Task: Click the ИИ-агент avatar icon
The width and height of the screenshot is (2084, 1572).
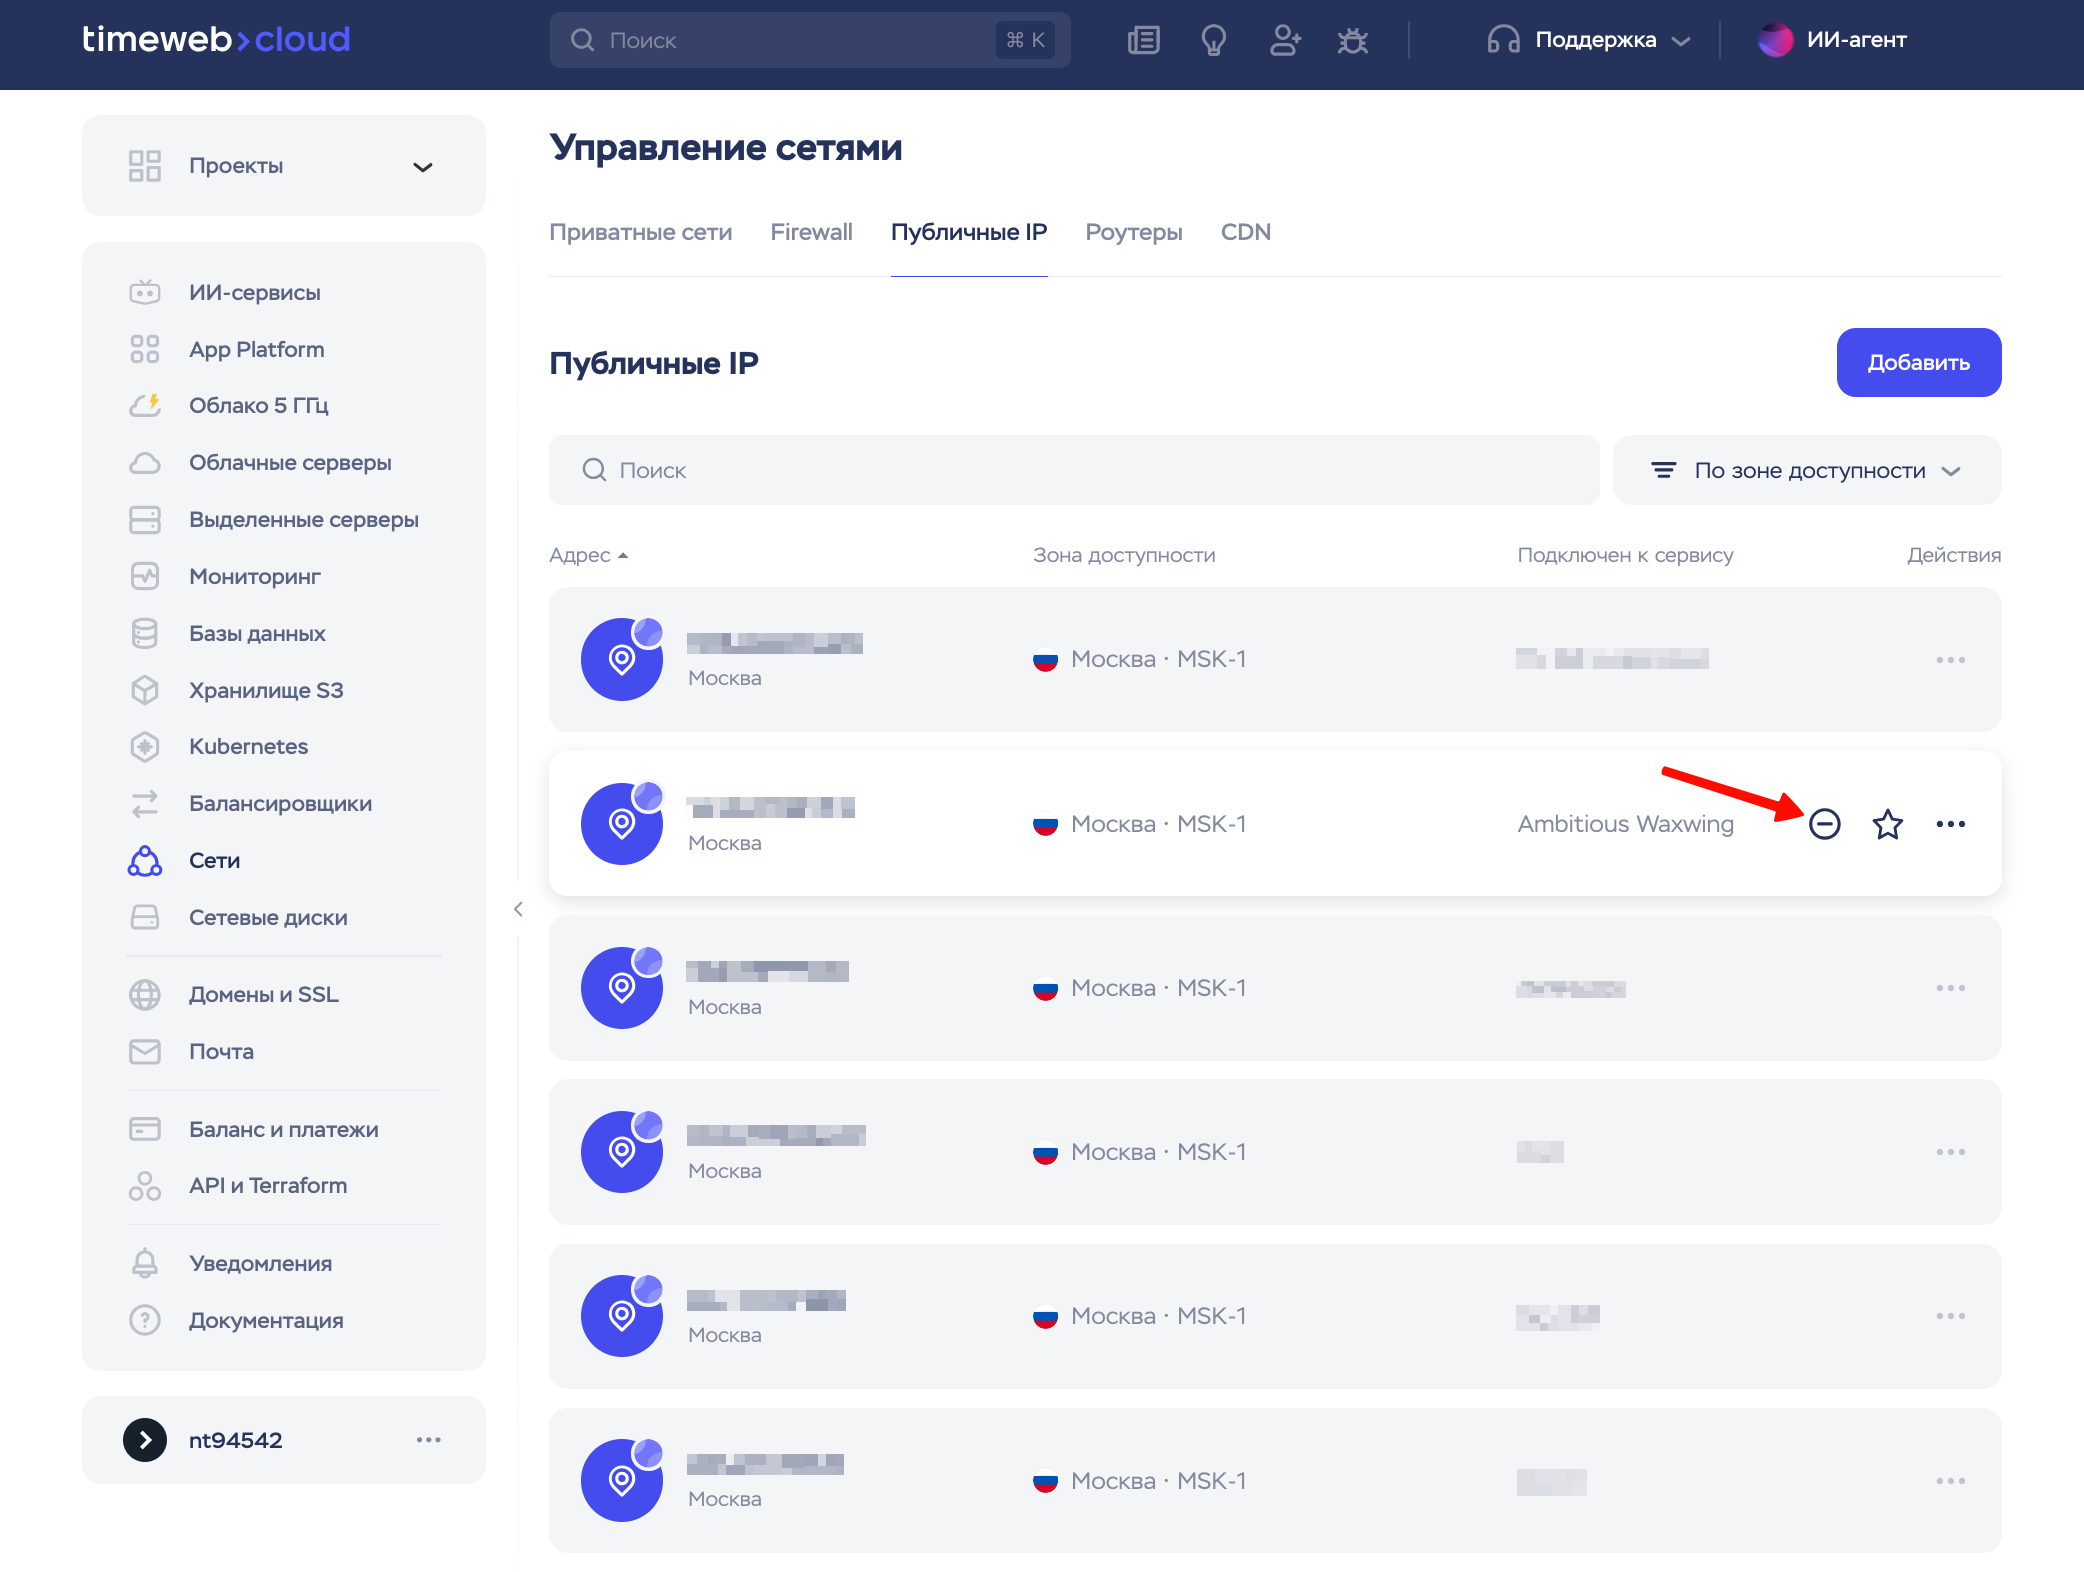Action: point(1776,40)
